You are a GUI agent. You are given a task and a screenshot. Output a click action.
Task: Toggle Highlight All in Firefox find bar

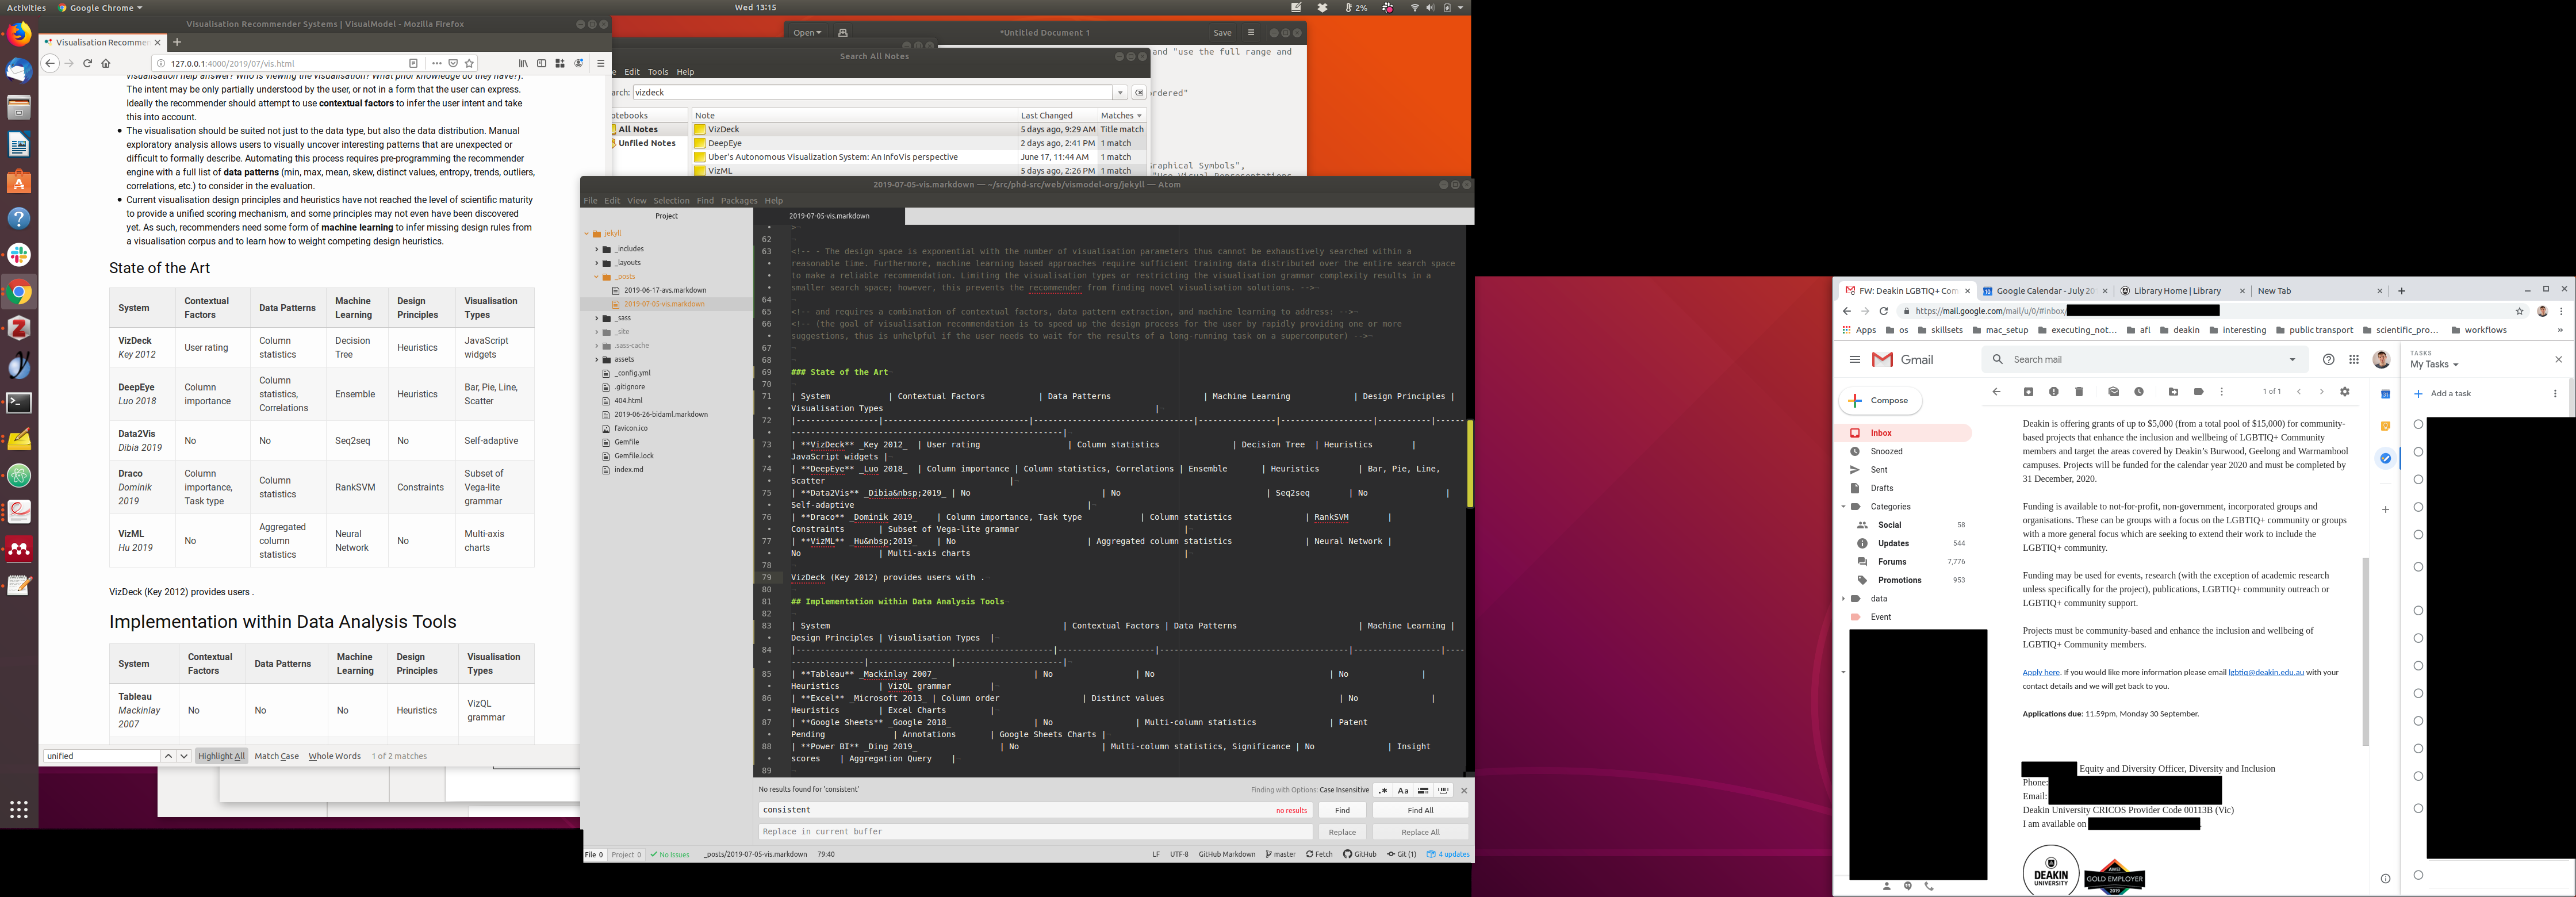pyautogui.click(x=221, y=756)
